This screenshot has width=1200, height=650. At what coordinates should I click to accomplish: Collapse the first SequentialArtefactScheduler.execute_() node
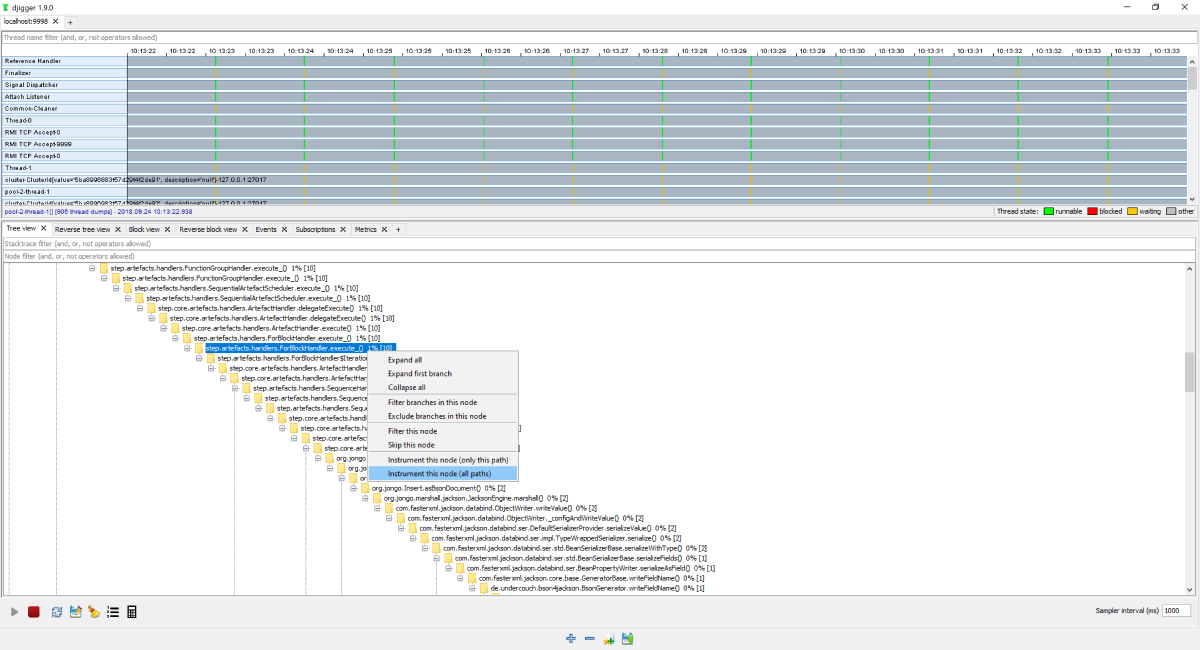click(116, 288)
